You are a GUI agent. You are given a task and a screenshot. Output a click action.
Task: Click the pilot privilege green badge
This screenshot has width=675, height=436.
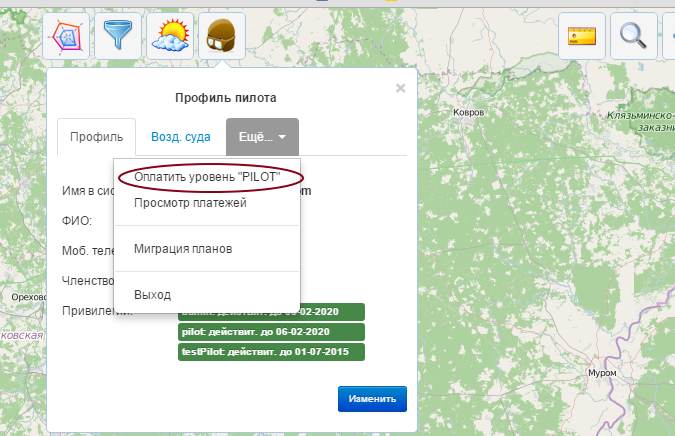(x=270, y=332)
